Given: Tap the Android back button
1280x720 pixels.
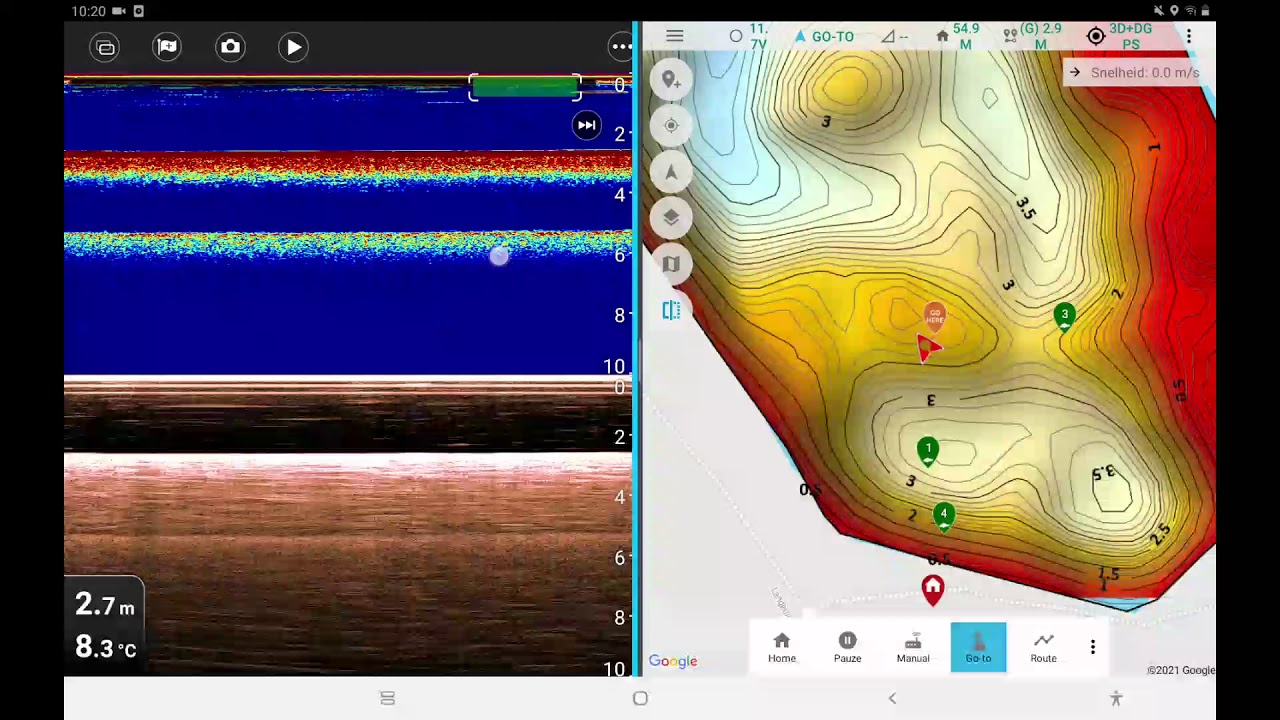Looking at the screenshot, I should (892, 698).
